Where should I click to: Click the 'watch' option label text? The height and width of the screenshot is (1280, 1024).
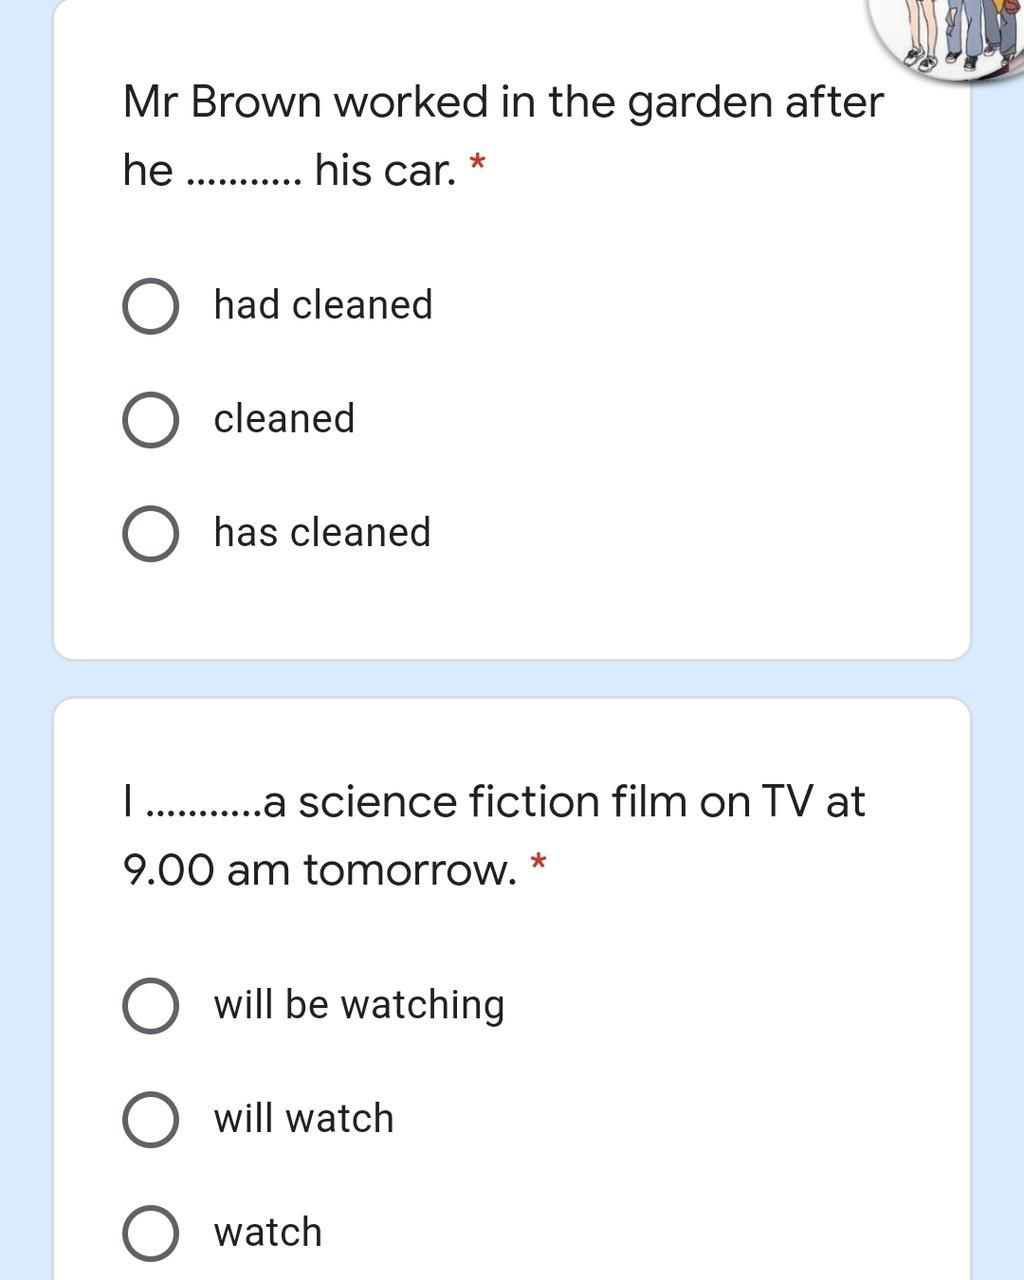click(267, 1232)
